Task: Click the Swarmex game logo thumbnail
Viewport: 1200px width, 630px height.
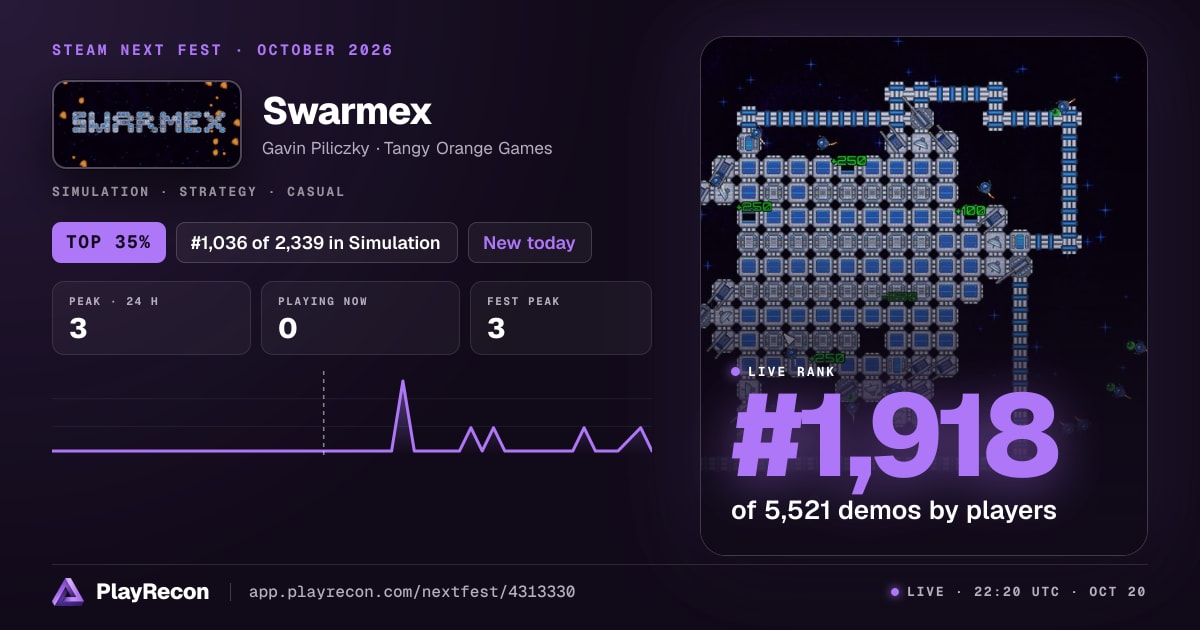Action: (147, 124)
